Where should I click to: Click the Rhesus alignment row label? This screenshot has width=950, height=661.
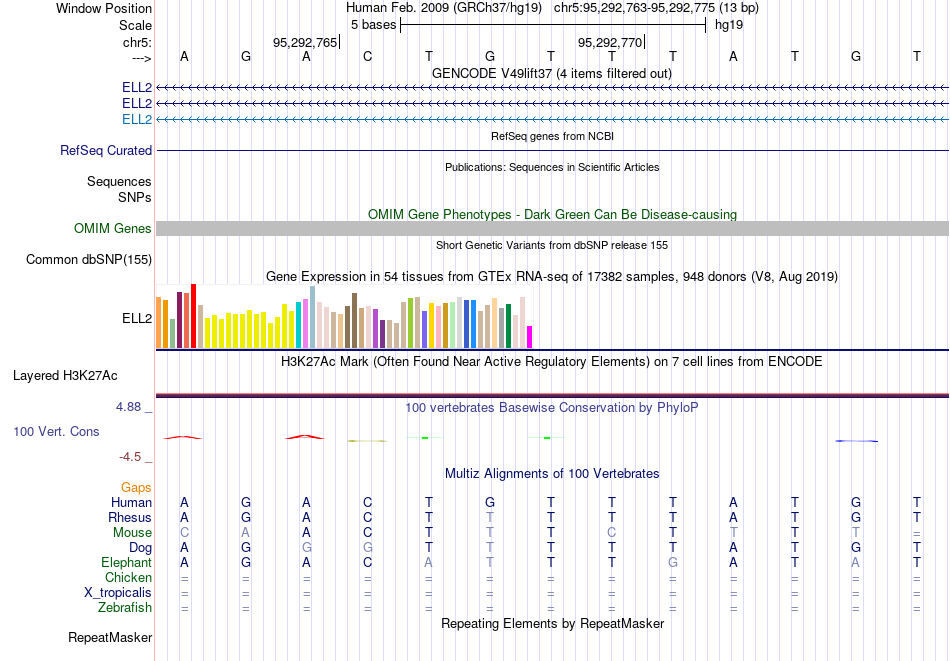pos(130,517)
